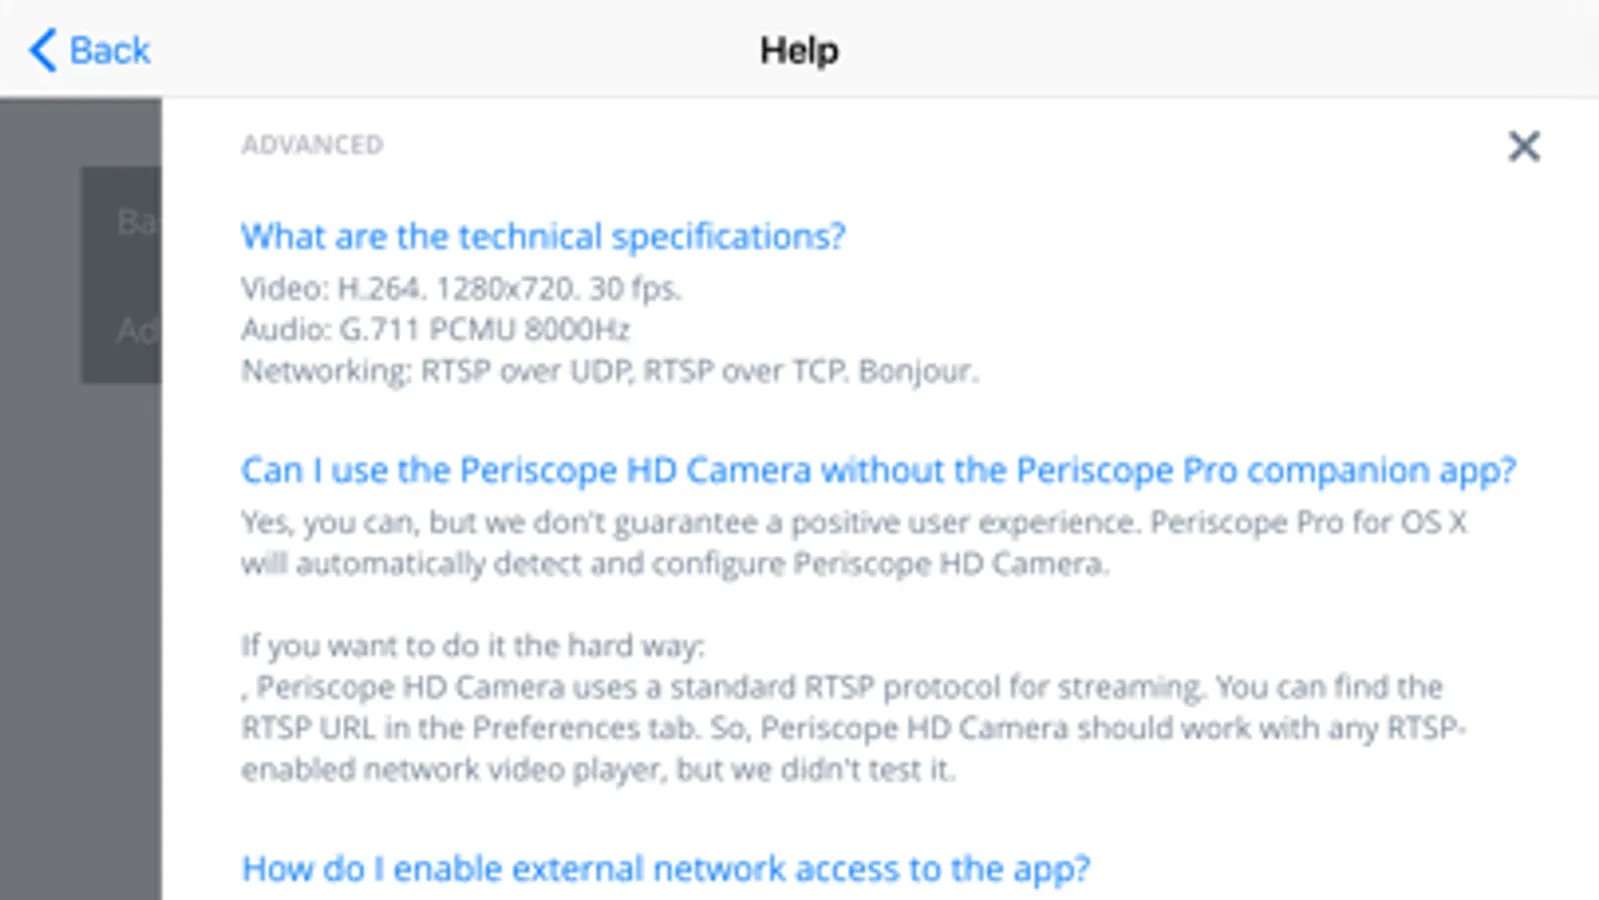Select the dimmed "Ad" sidebar item
This screenshot has width=1599, height=900.
[x=135, y=330]
